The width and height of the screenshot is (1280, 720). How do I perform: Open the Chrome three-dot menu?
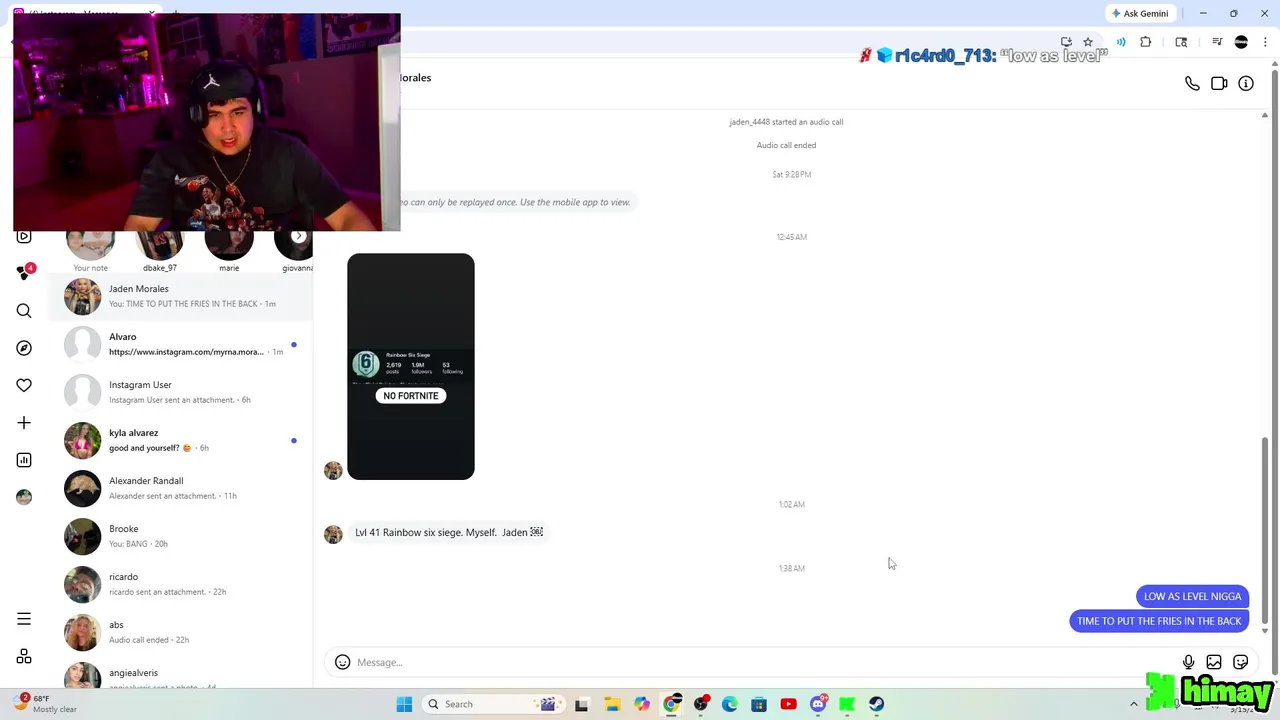click(x=1265, y=42)
